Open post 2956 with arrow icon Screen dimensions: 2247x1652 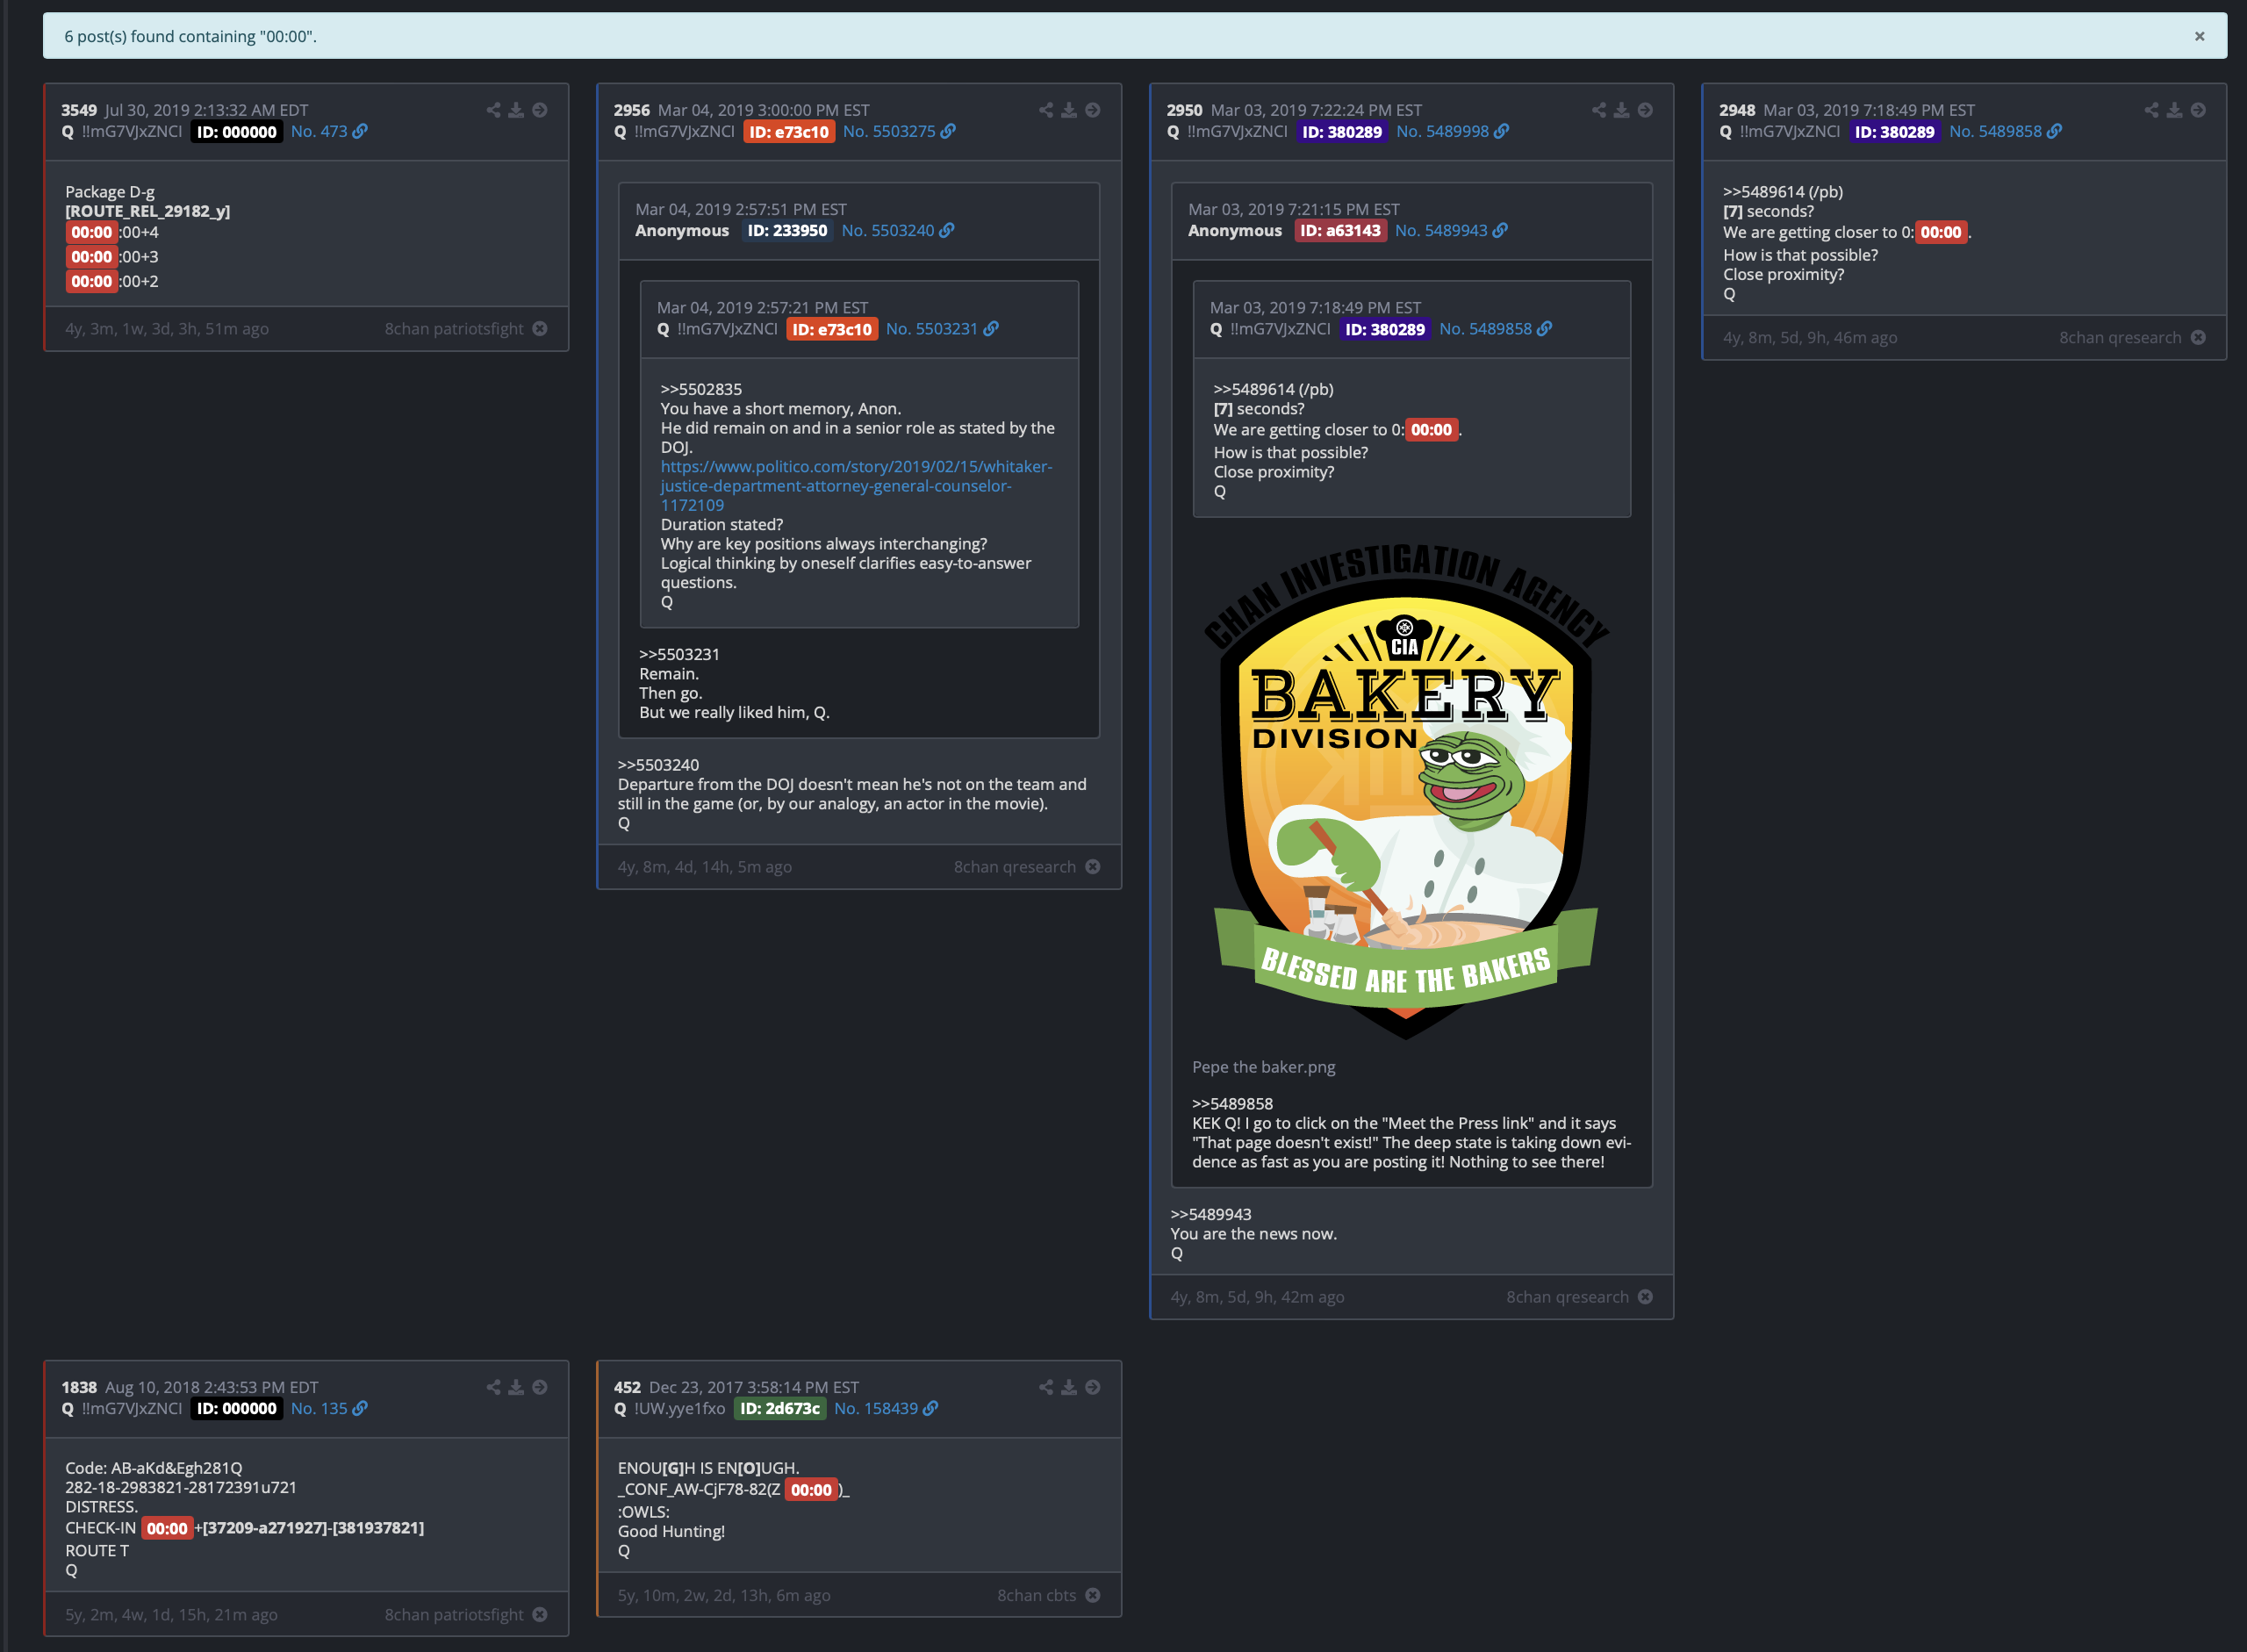pos(1093,110)
